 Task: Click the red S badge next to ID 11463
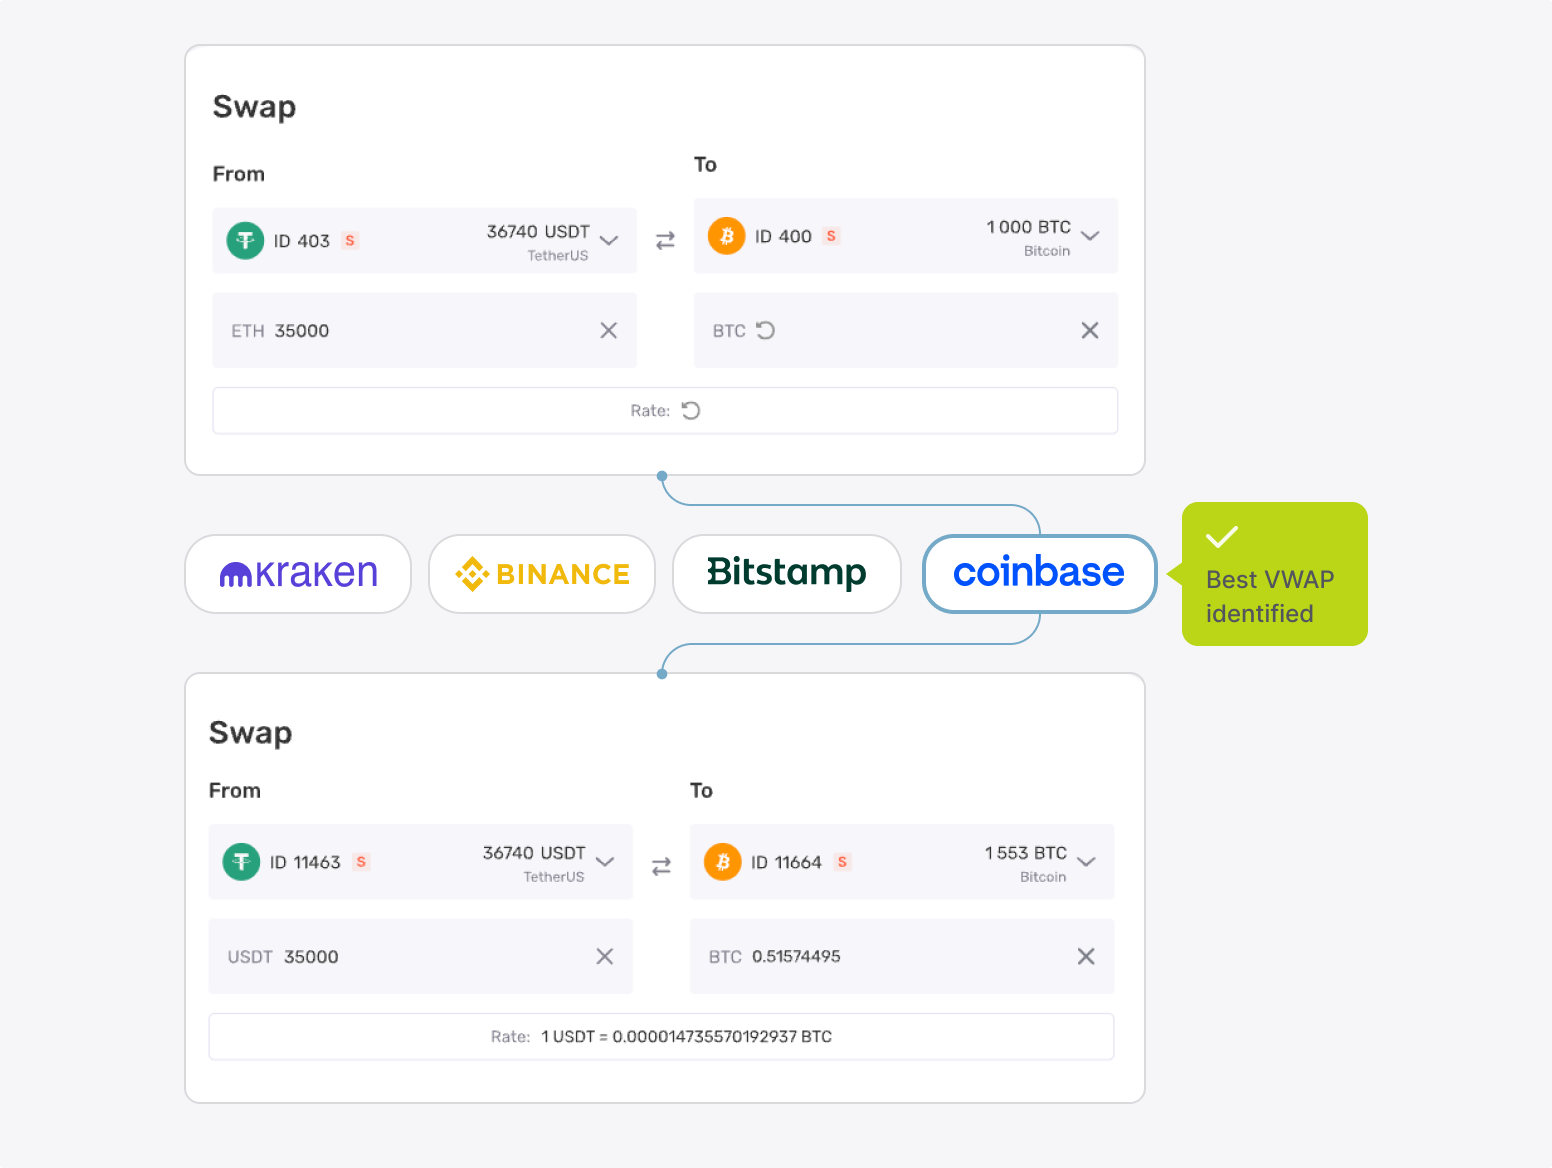click(362, 862)
